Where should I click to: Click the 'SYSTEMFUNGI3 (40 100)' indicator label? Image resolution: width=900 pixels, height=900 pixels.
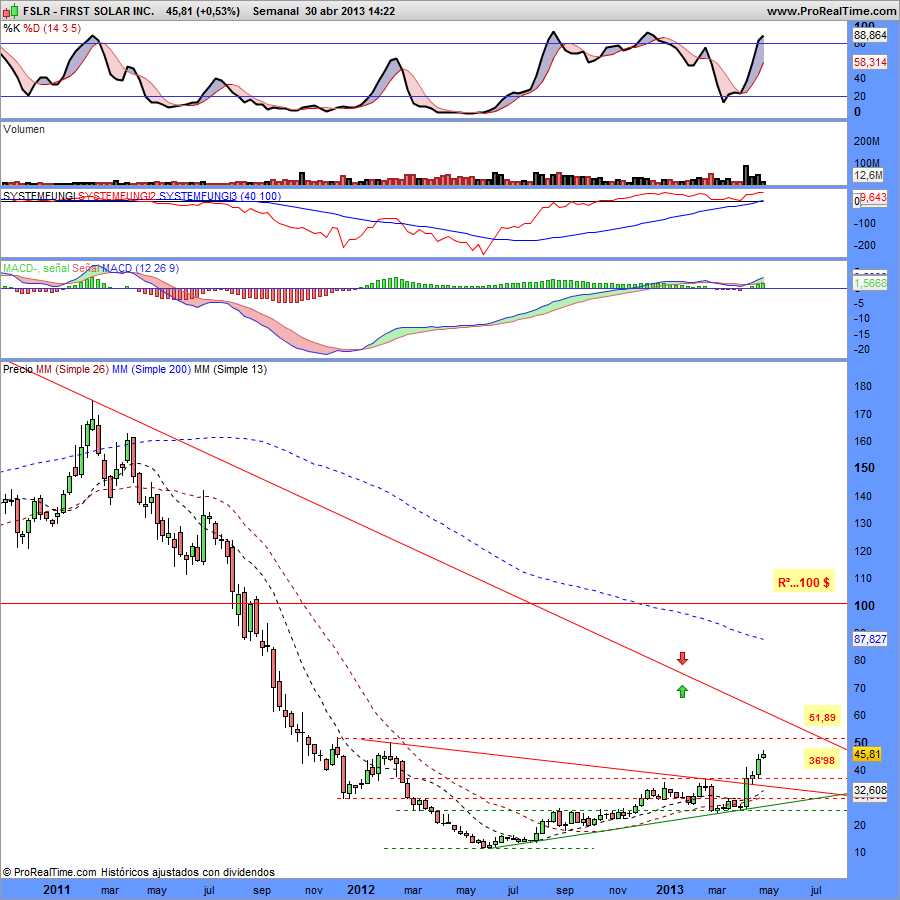(x=220, y=196)
